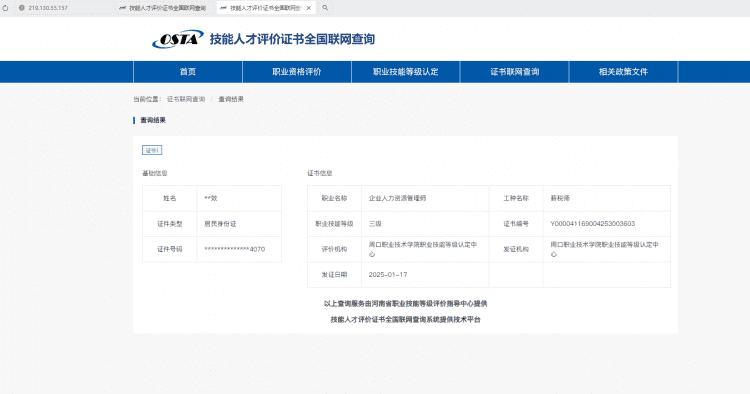The width and height of the screenshot is (750, 394).
Task: Open the 职业技能等级认定 navigation item
Action: [x=406, y=72]
